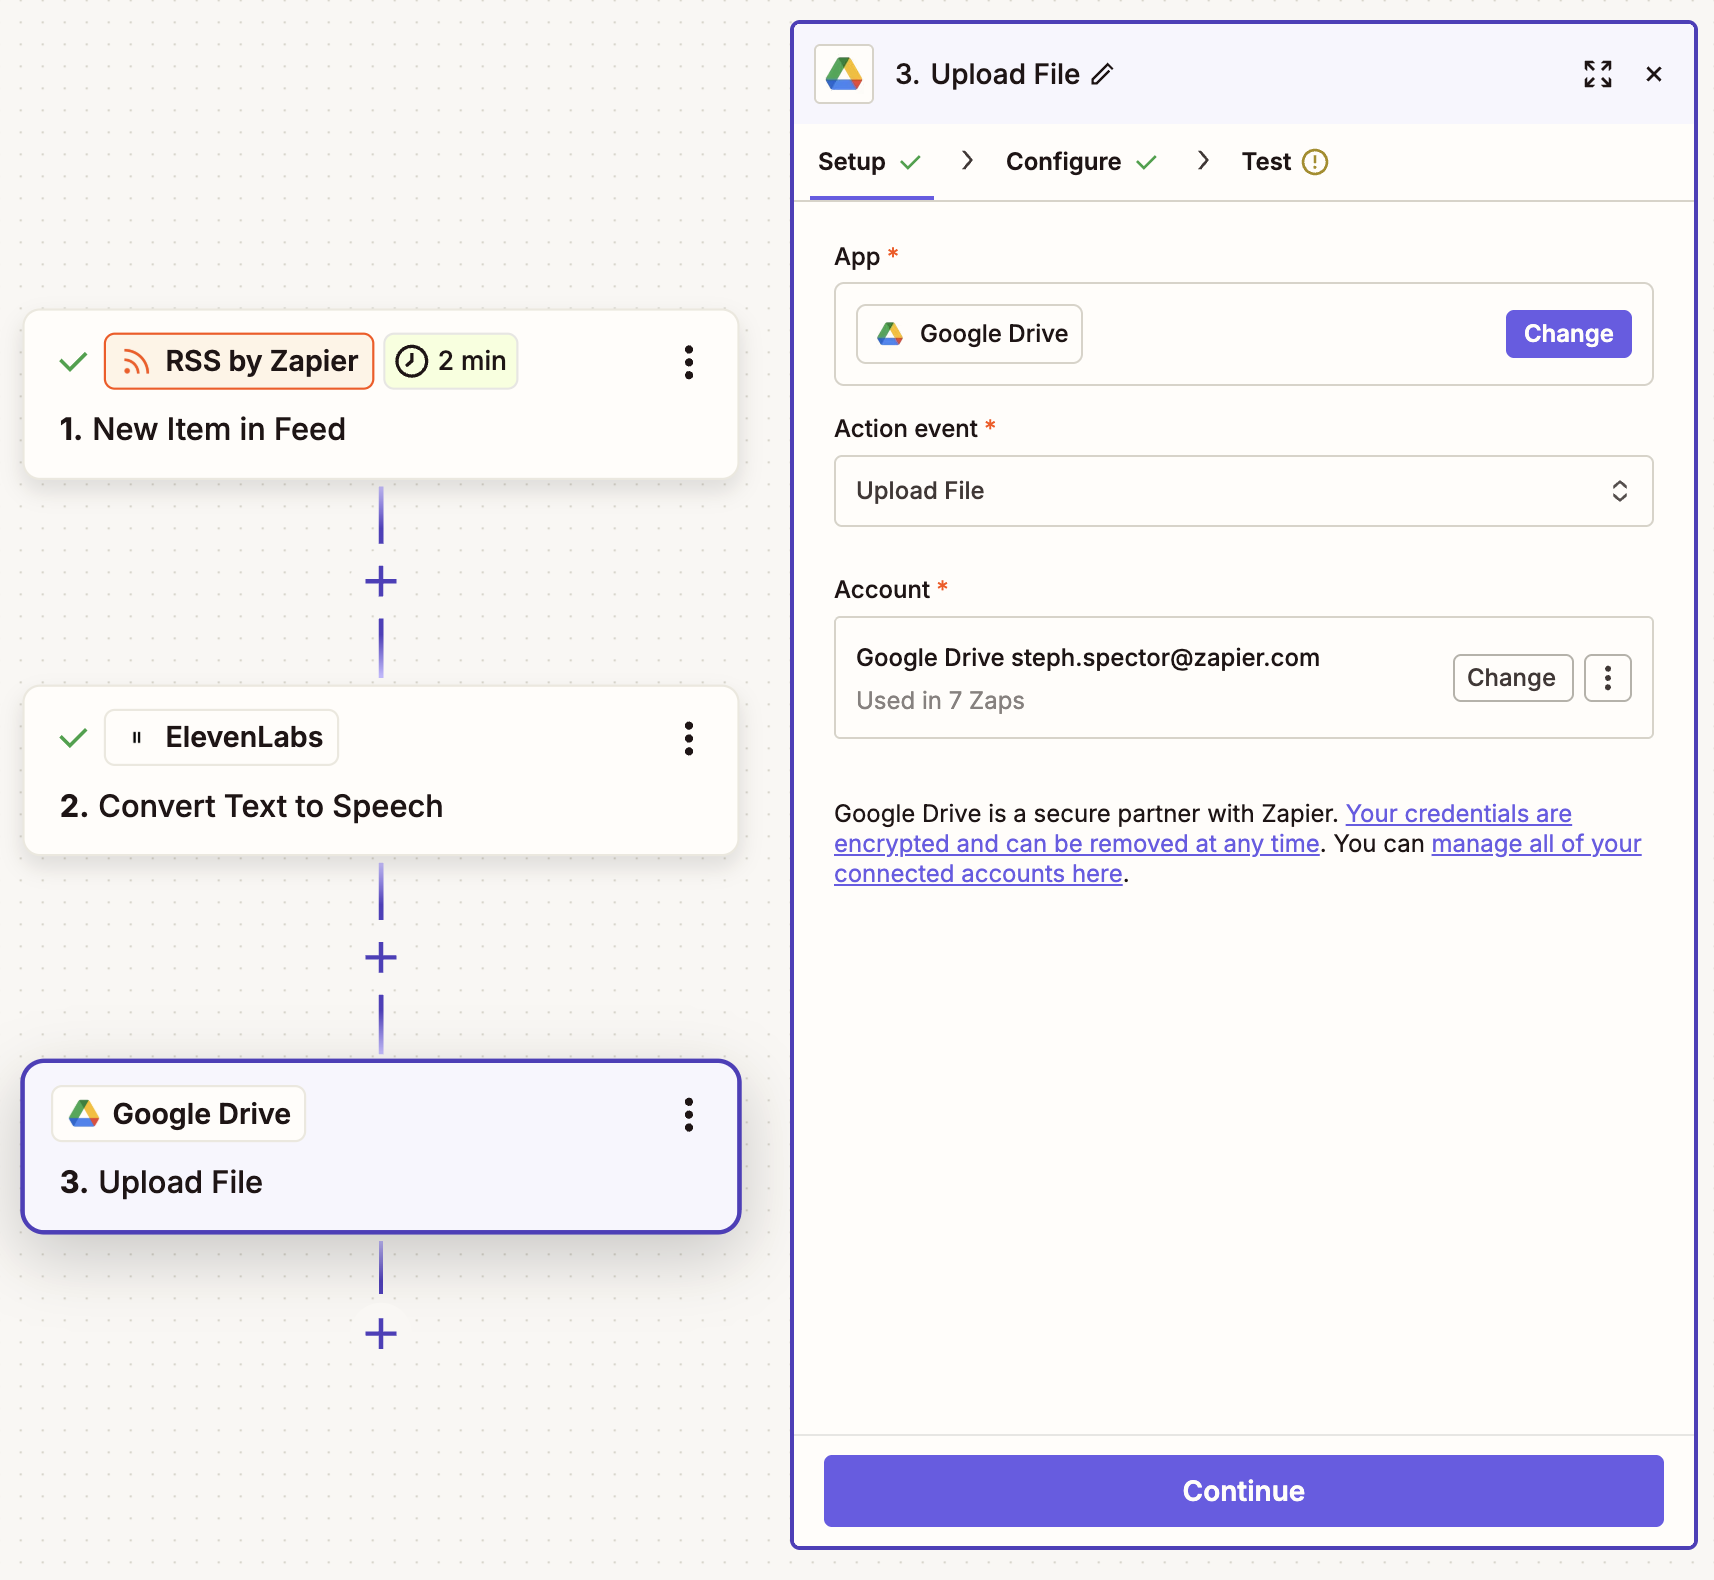Expand the panel to fullscreen view
This screenshot has height=1580, width=1714.
tap(1597, 73)
